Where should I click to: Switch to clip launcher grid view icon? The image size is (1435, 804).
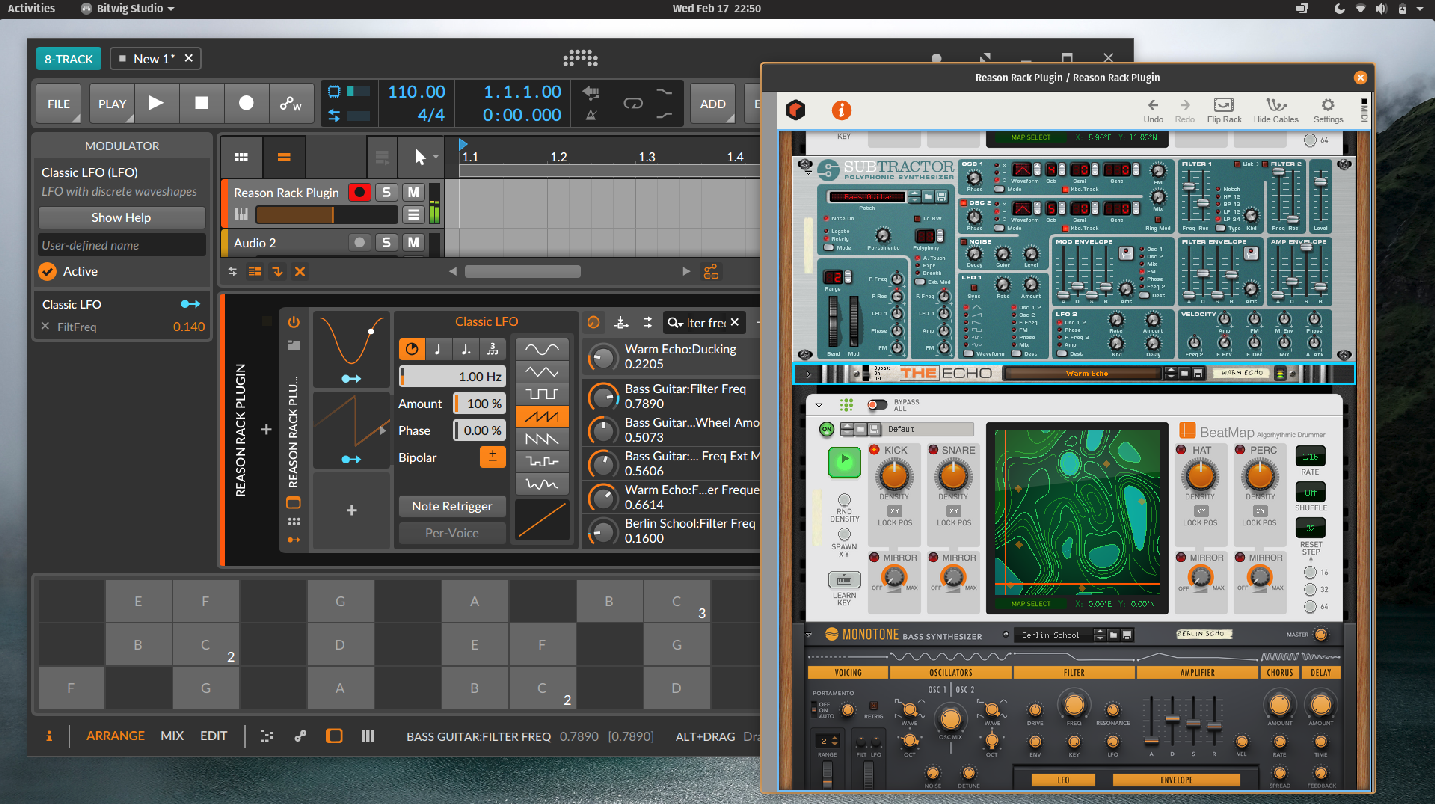tap(241, 157)
